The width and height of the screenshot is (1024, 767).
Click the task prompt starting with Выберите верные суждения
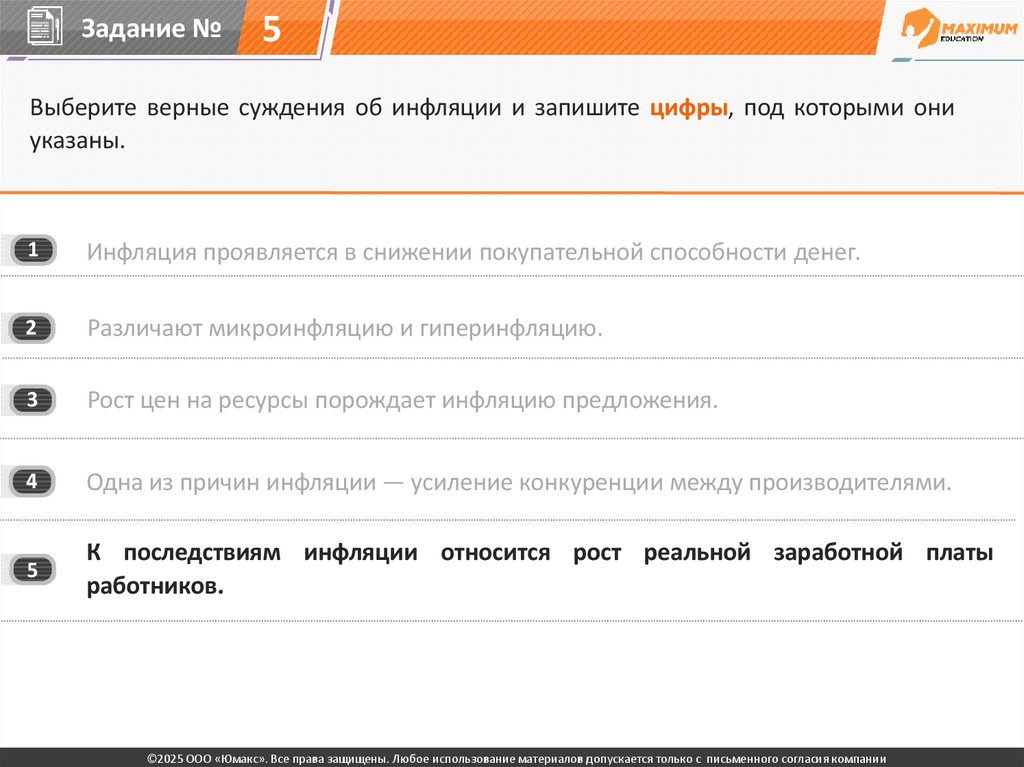492,123
